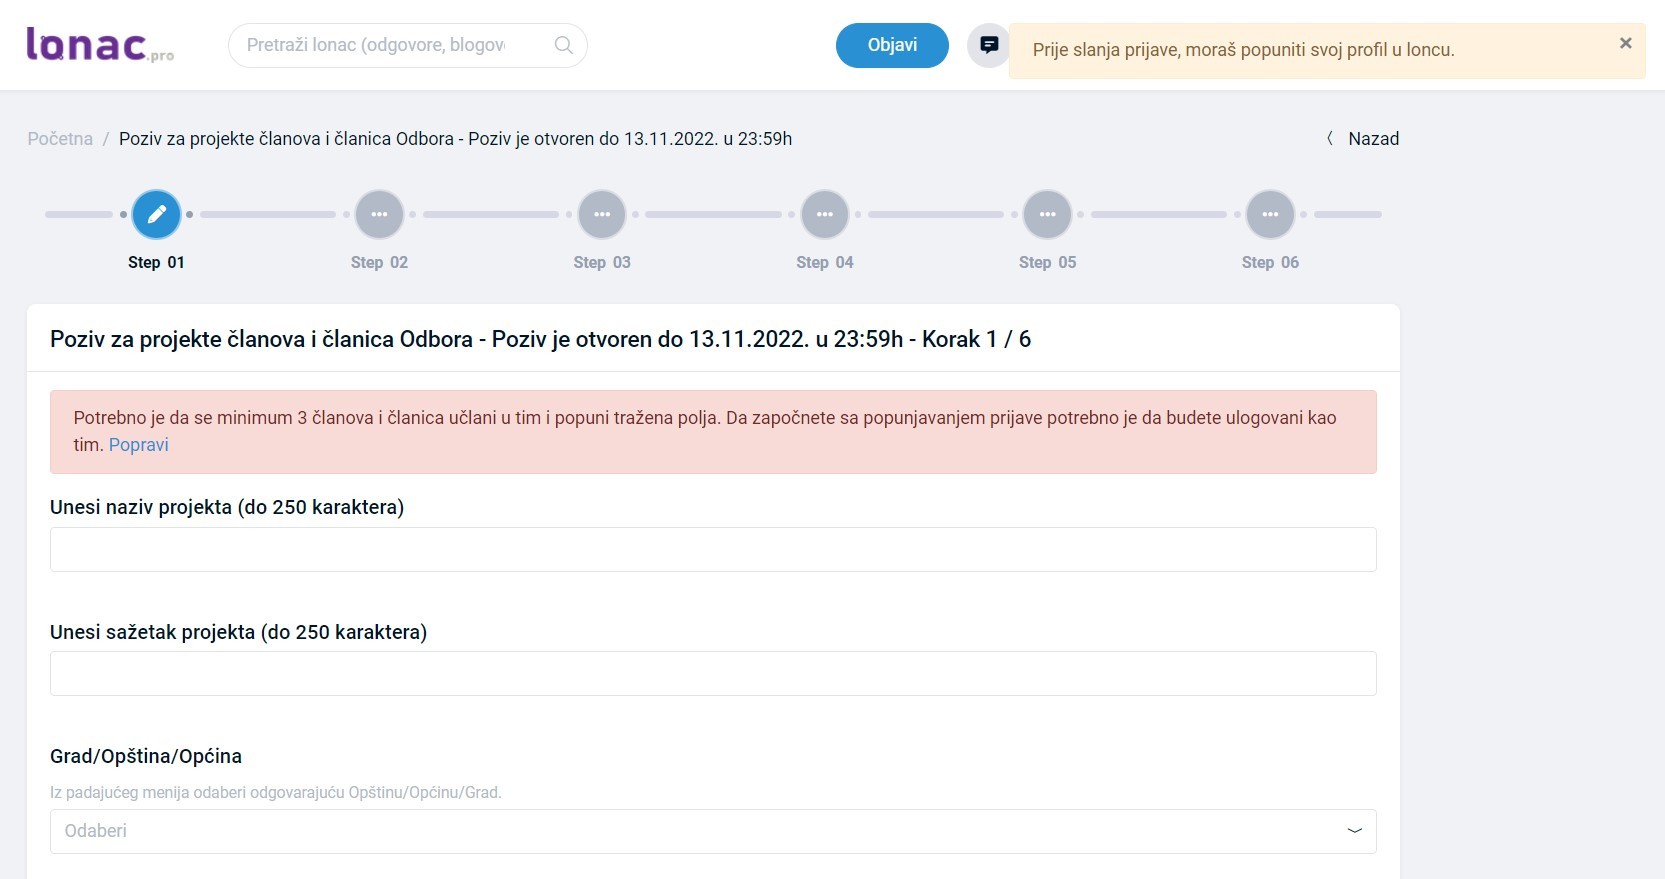Focus the Pretraži lonac search field

click(x=390, y=45)
